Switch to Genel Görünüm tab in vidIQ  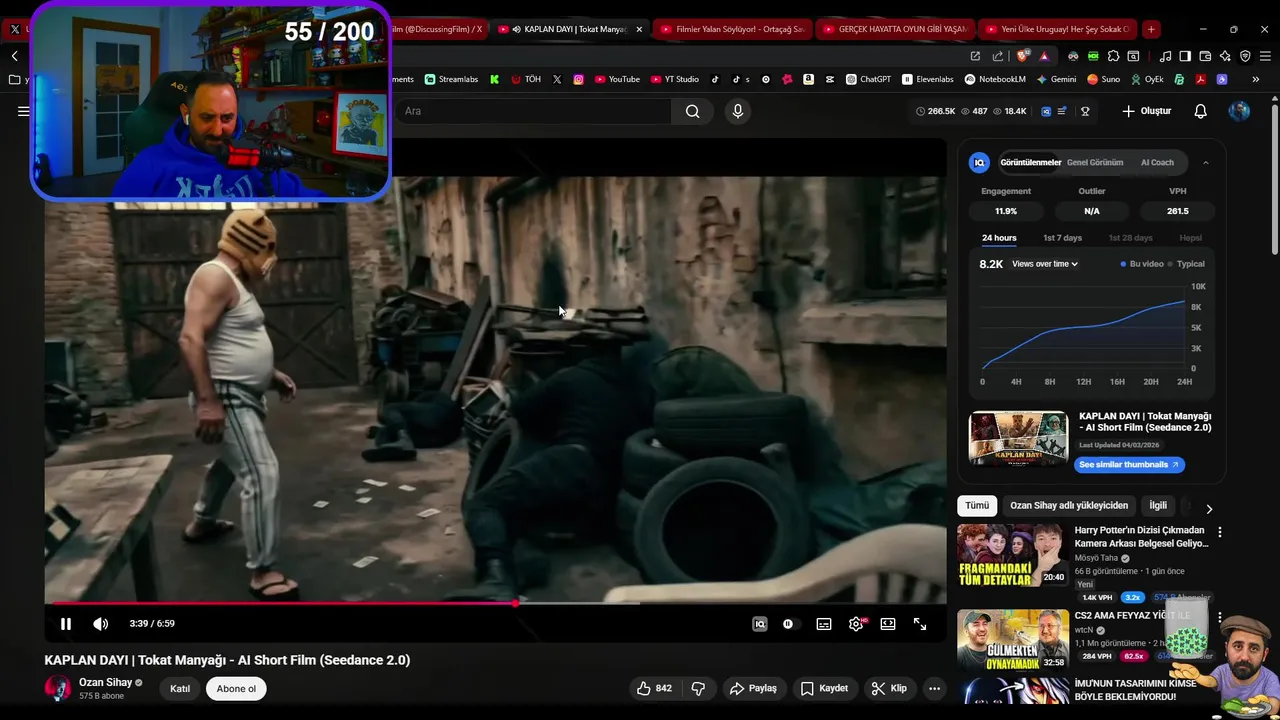click(x=1095, y=162)
